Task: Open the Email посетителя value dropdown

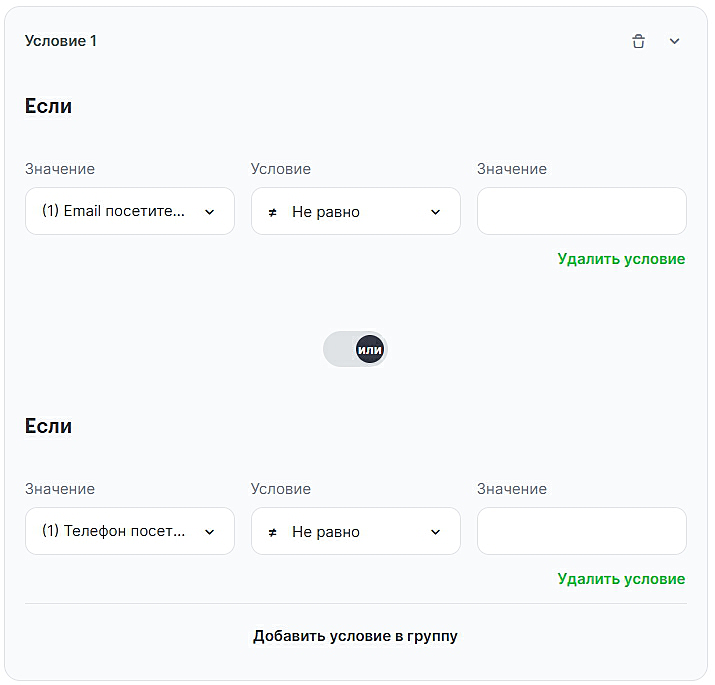Action: (x=129, y=212)
